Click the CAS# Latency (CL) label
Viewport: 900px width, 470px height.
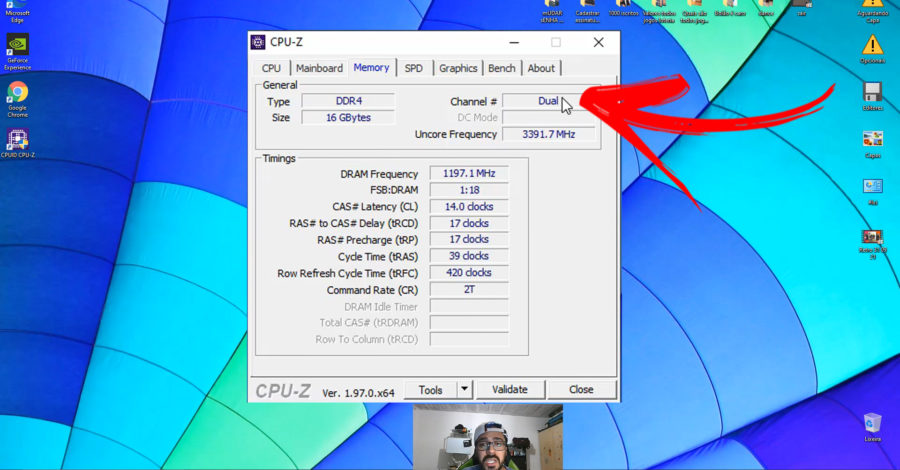click(x=375, y=207)
